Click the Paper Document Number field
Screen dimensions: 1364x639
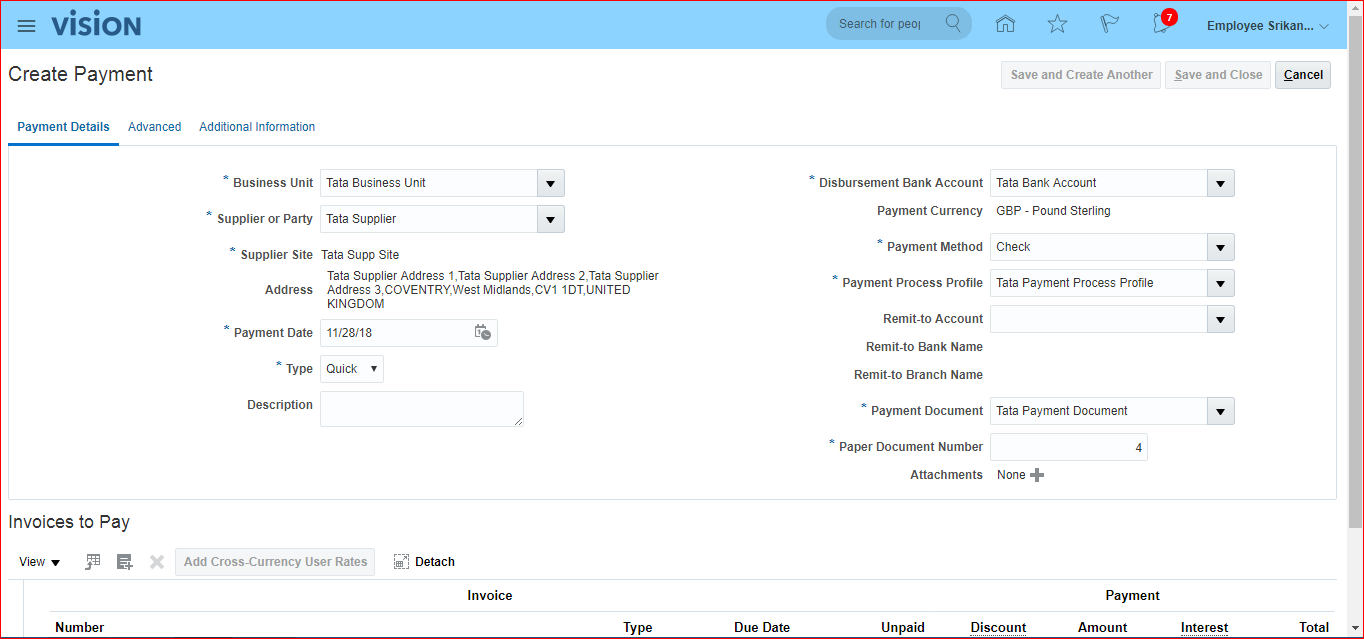click(x=1068, y=447)
